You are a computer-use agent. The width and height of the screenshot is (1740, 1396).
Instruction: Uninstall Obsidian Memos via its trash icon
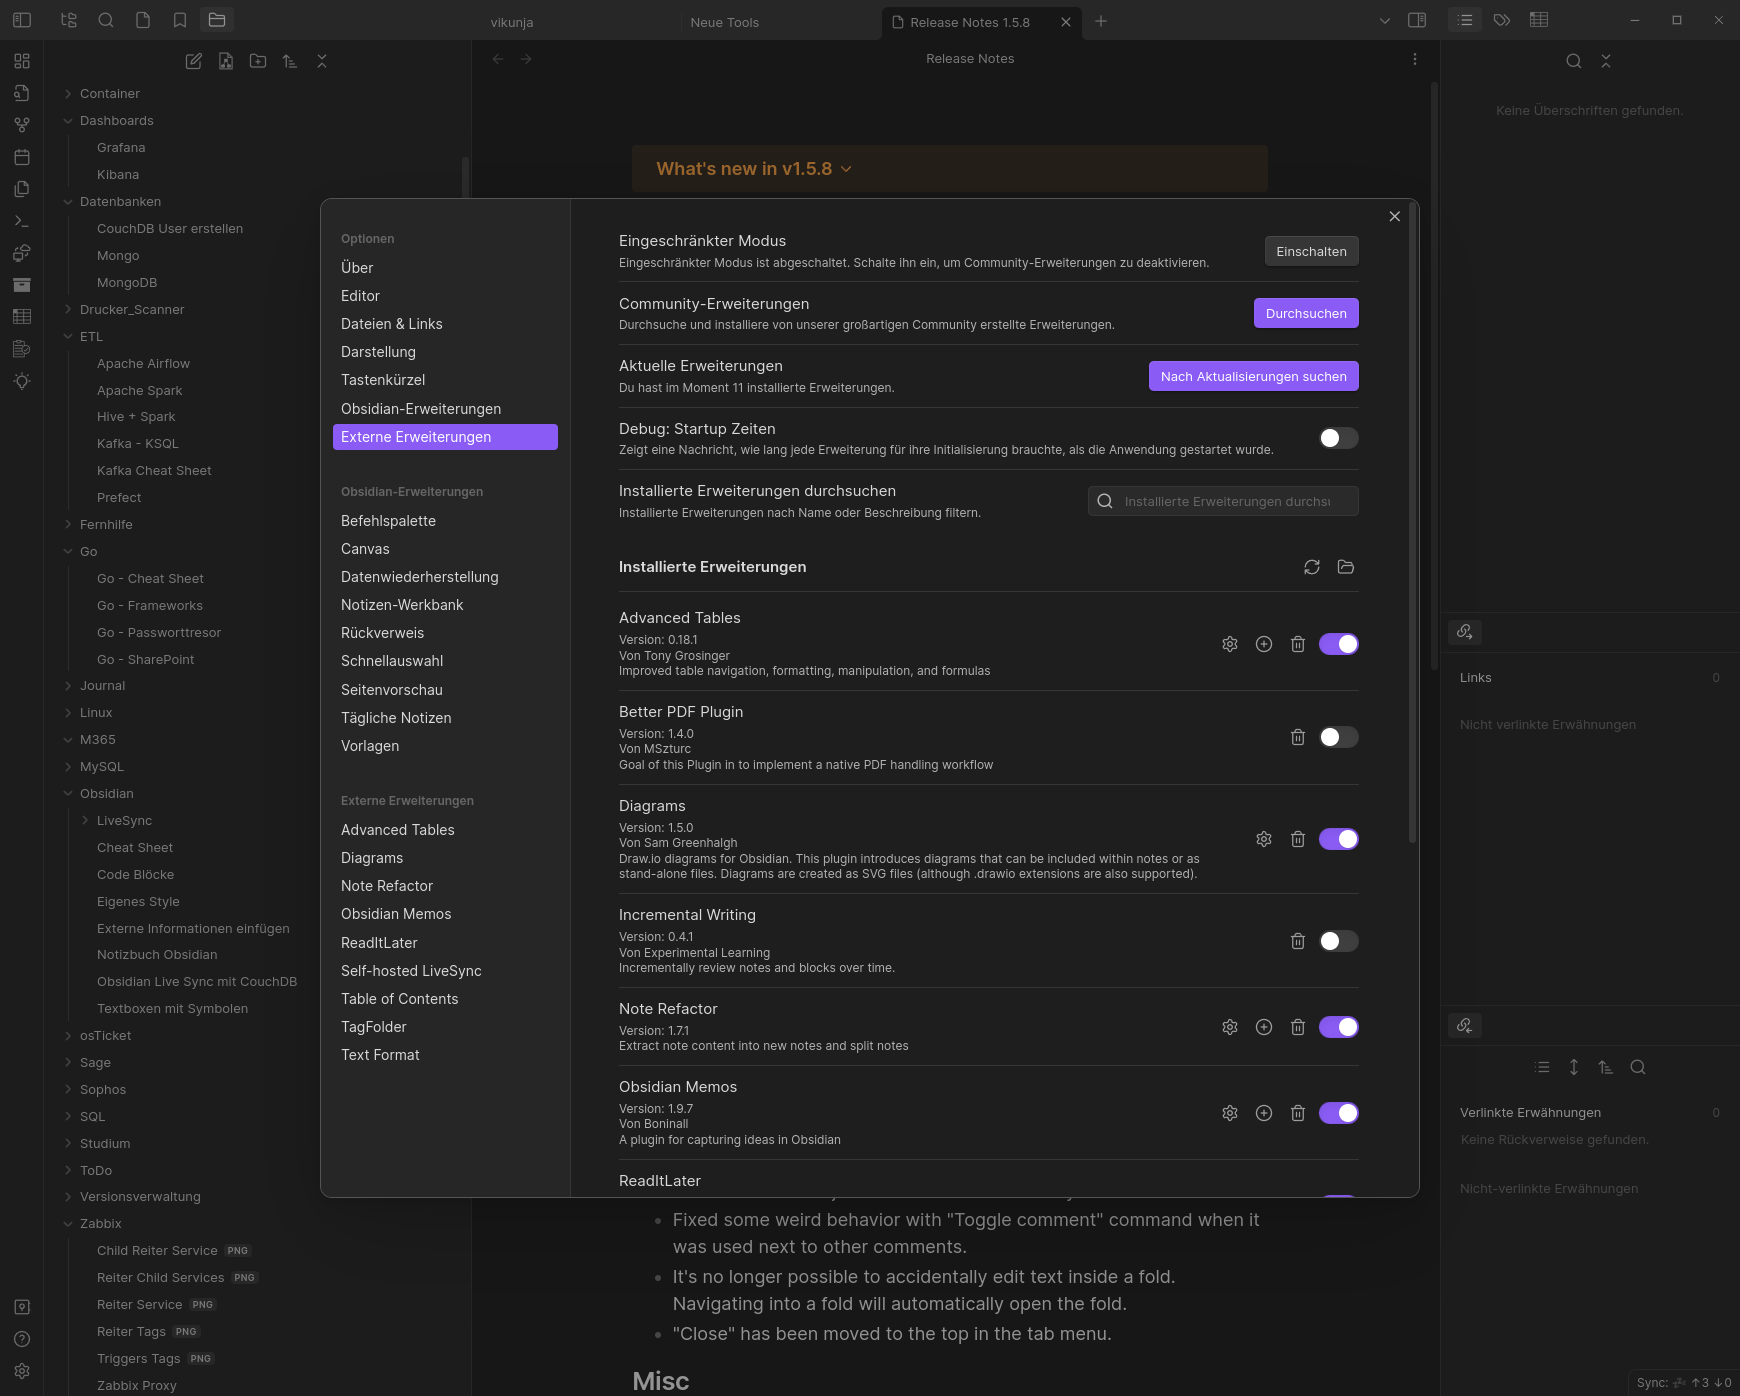[1298, 1113]
